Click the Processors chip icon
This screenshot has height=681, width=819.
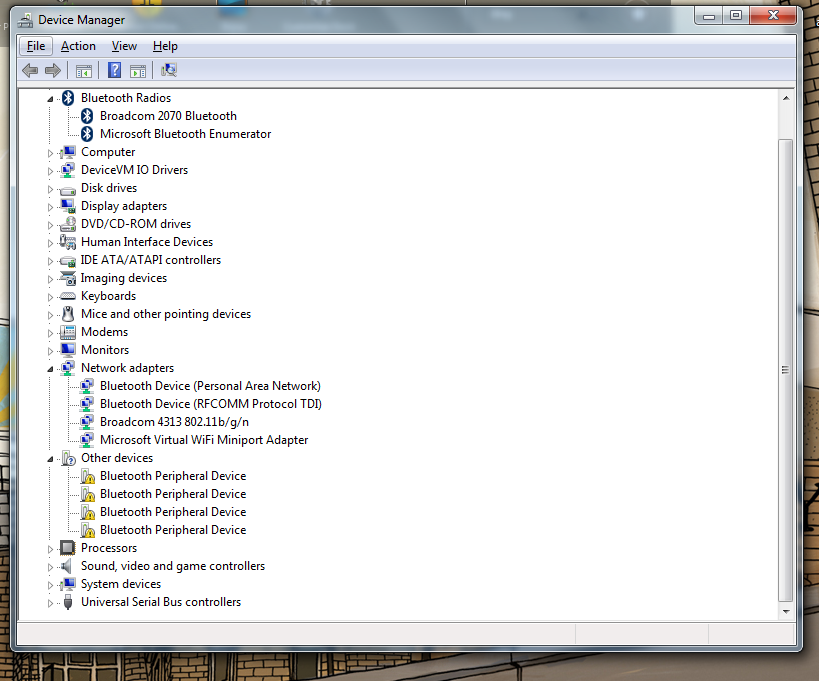67,548
